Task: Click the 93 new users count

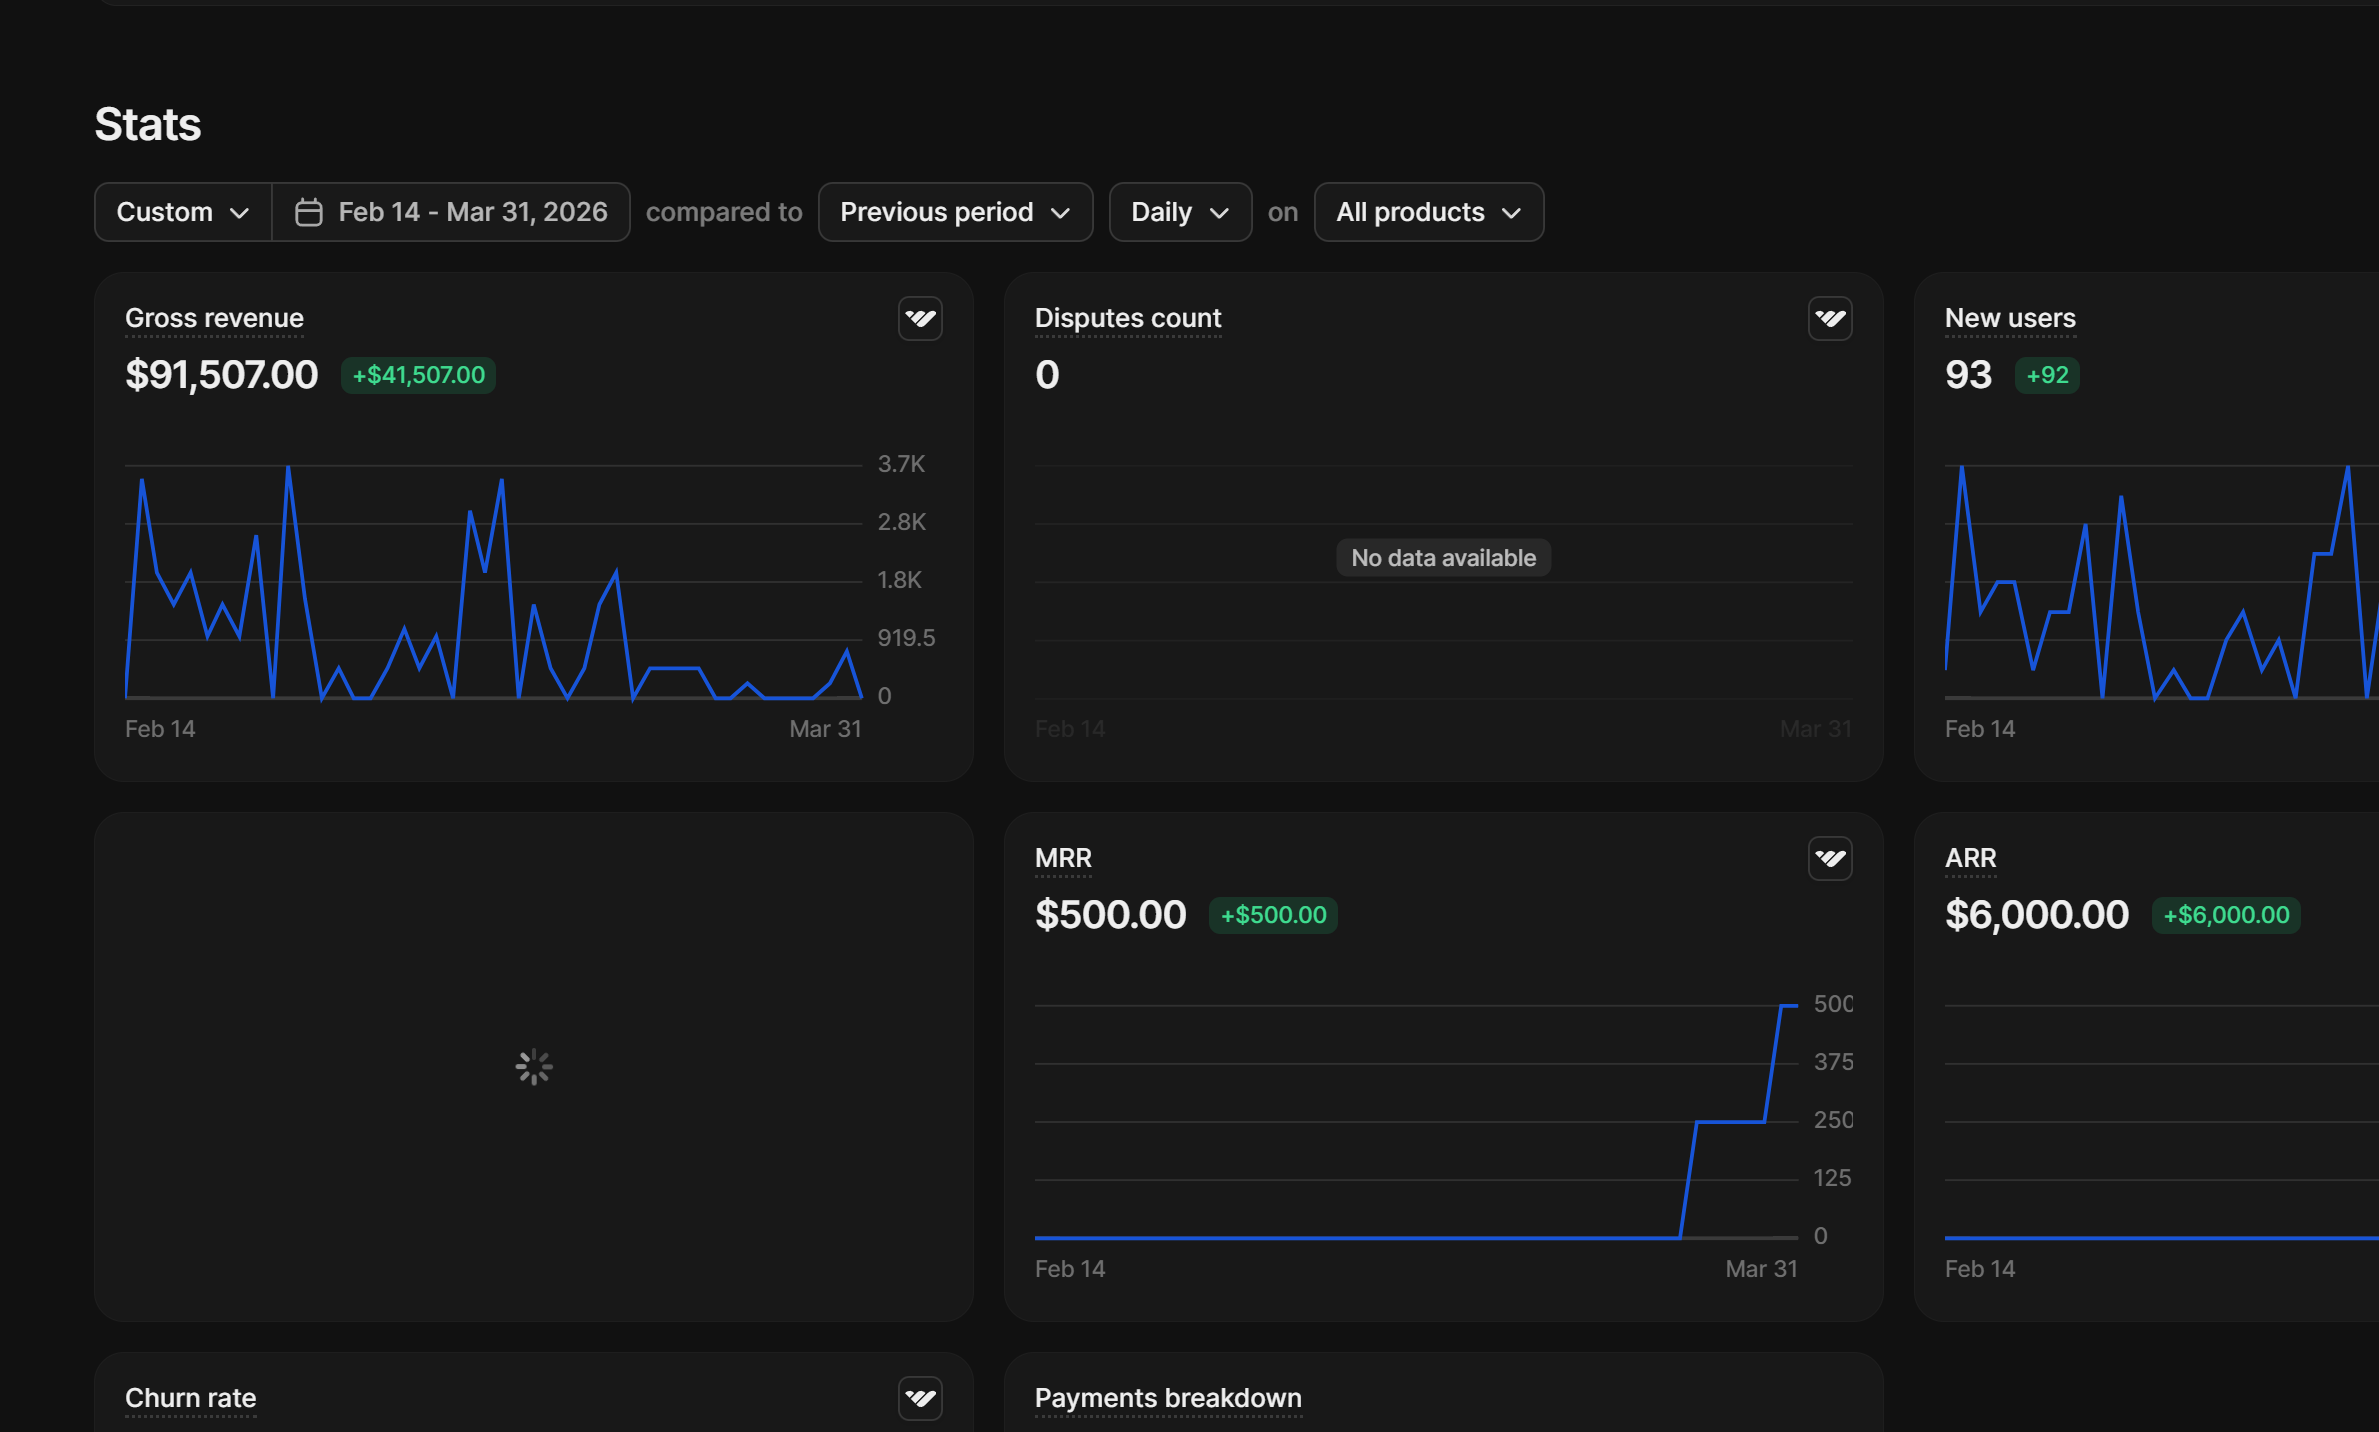Action: [1968, 375]
